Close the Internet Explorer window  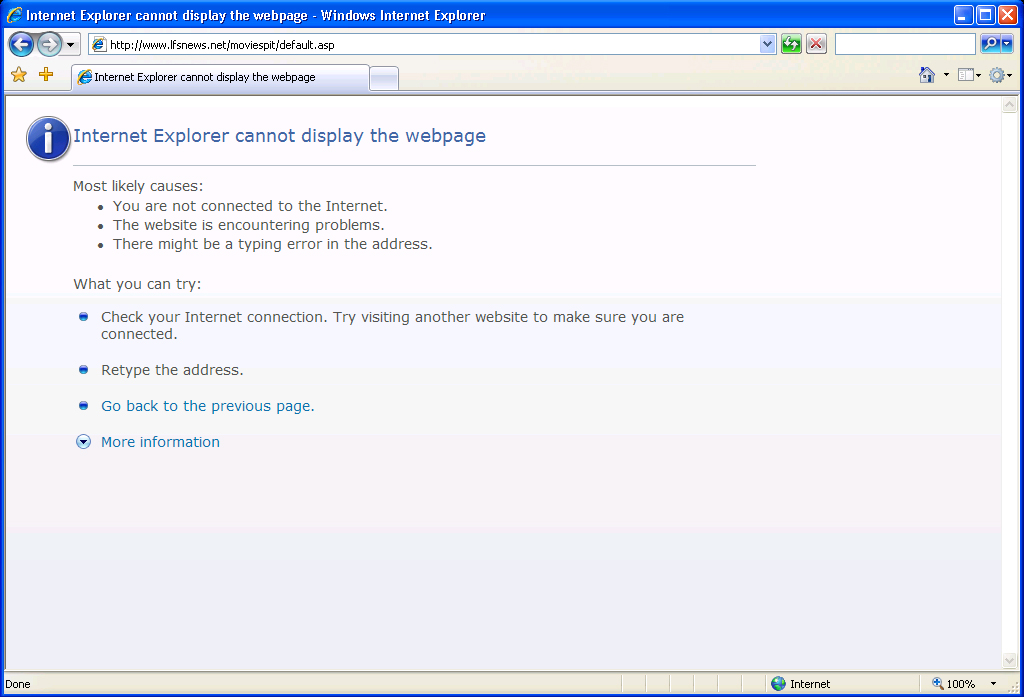pyautogui.click(x=1008, y=15)
